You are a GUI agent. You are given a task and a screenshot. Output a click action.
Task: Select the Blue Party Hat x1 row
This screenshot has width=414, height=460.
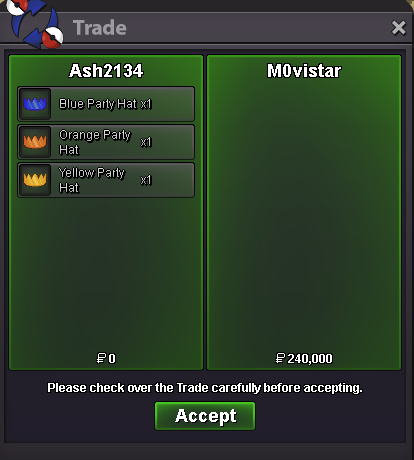[106, 104]
